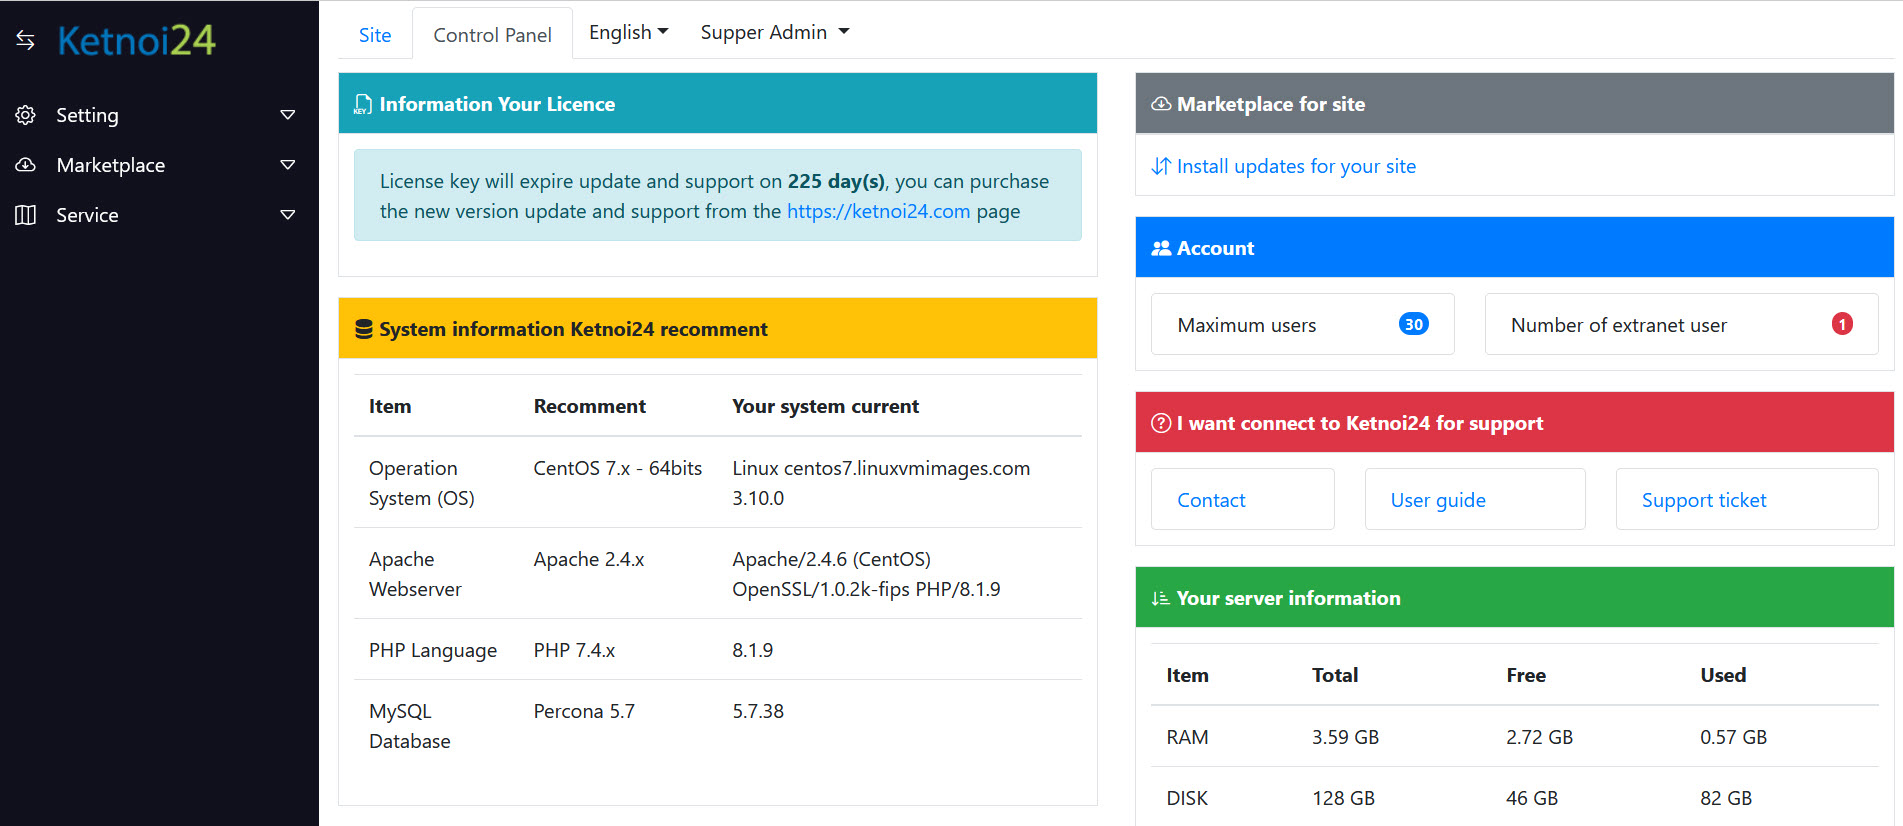This screenshot has height=826, width=1903.
Task: Click the 'CentOS 7.x - 64bits' cell
Action: [x=618, y=468]
